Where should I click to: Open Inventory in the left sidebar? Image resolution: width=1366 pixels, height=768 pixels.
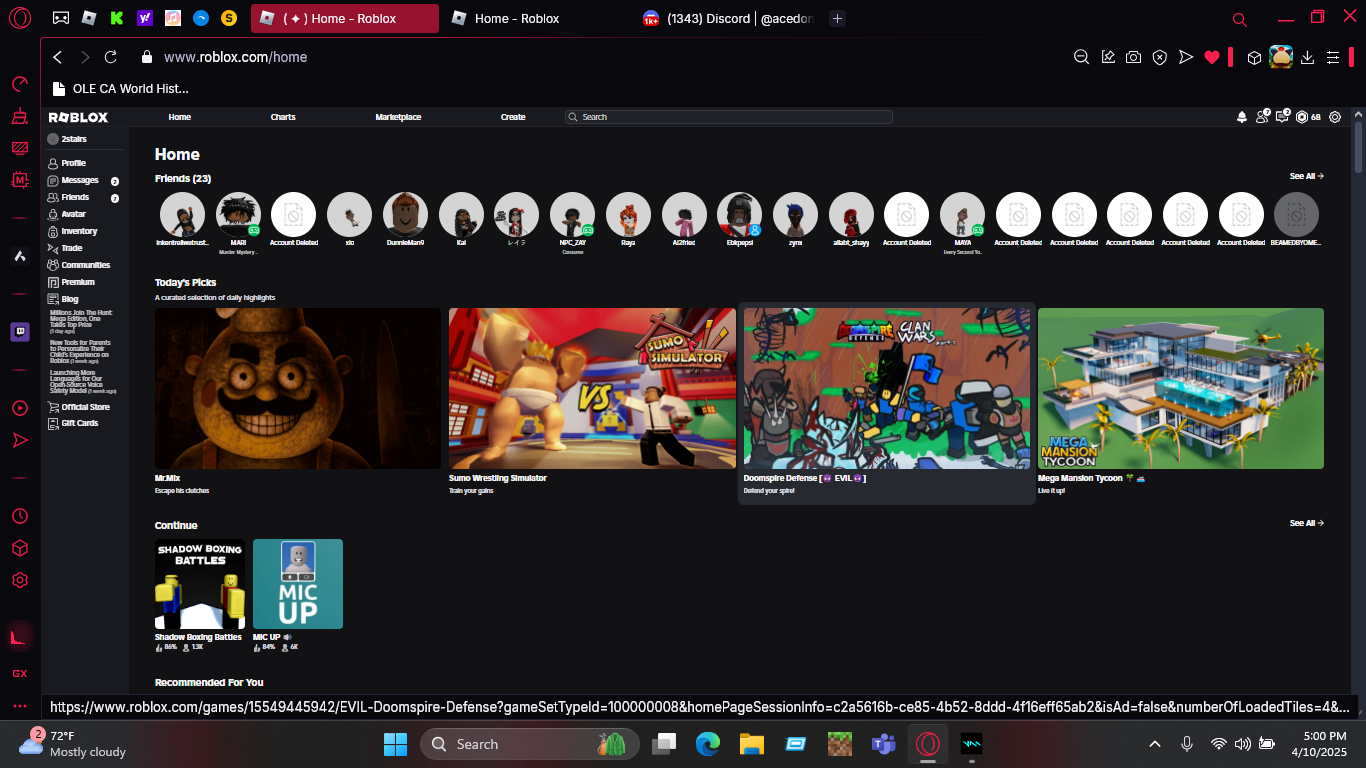(x=79, y=231)
